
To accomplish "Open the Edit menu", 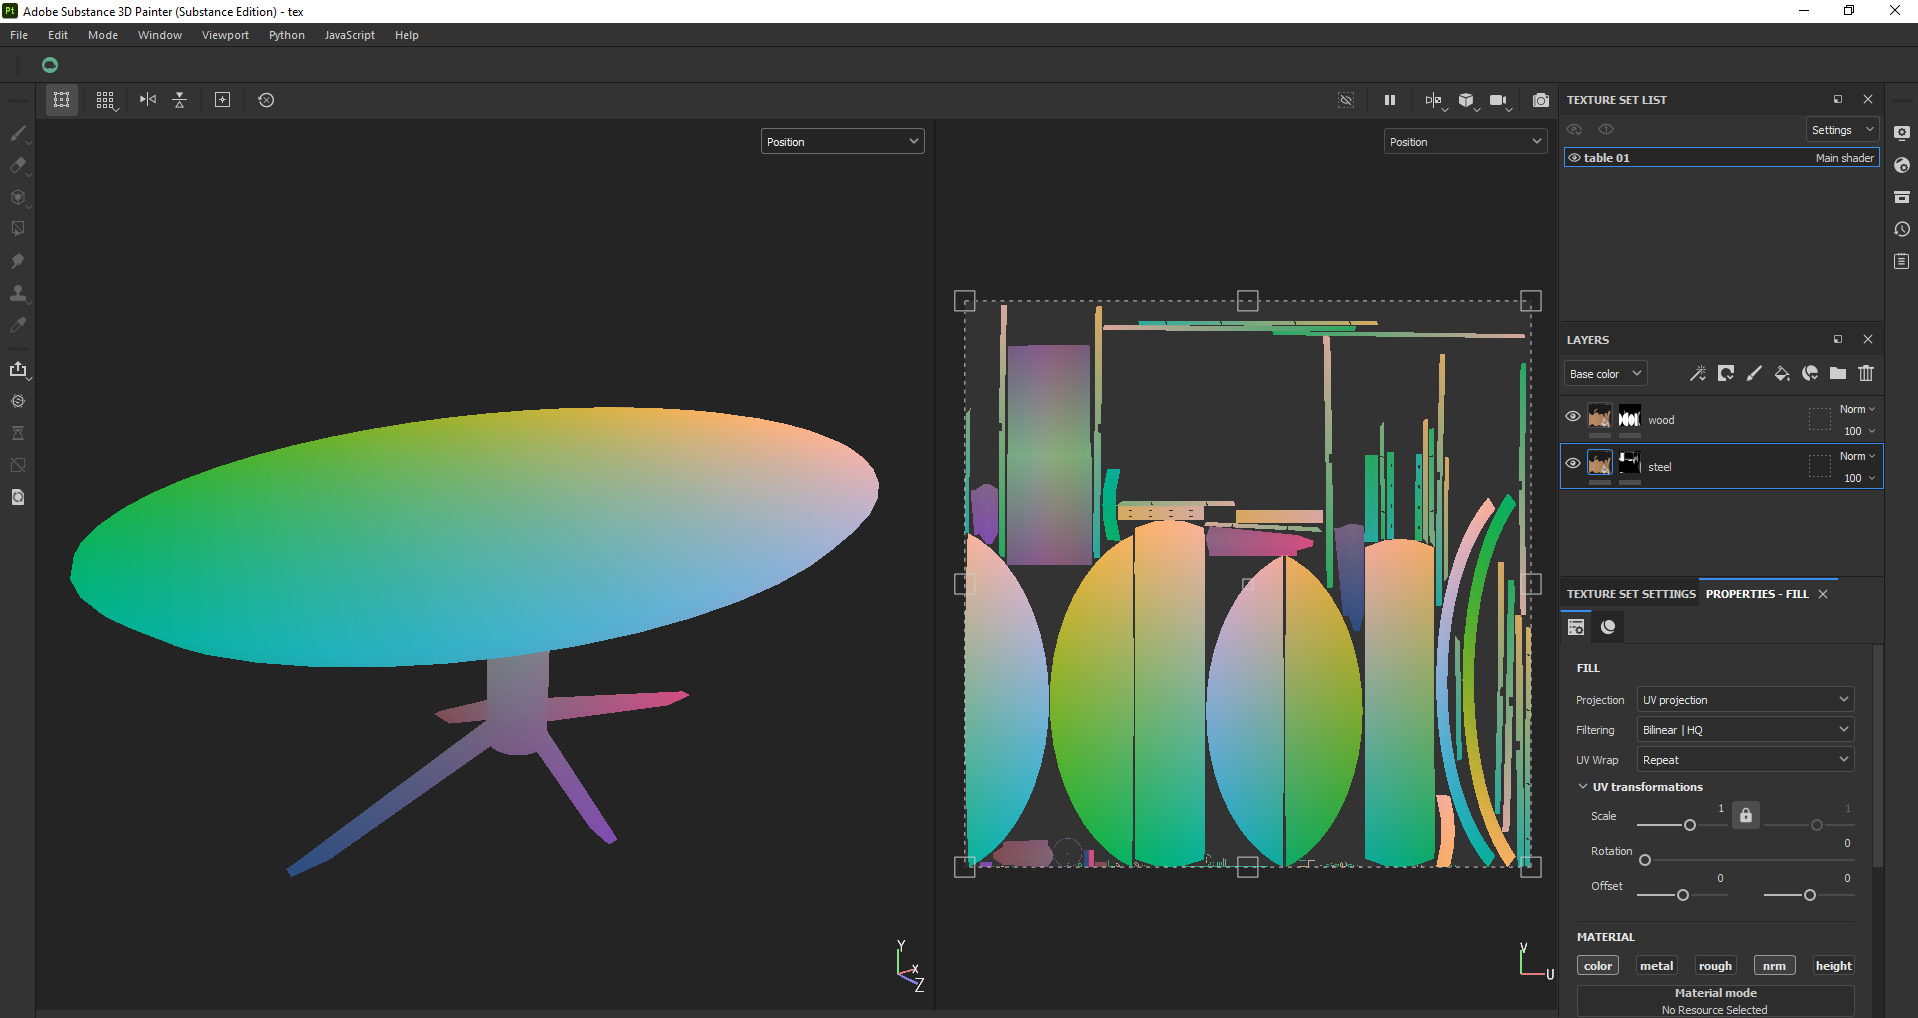I will (x=58, y=35).
